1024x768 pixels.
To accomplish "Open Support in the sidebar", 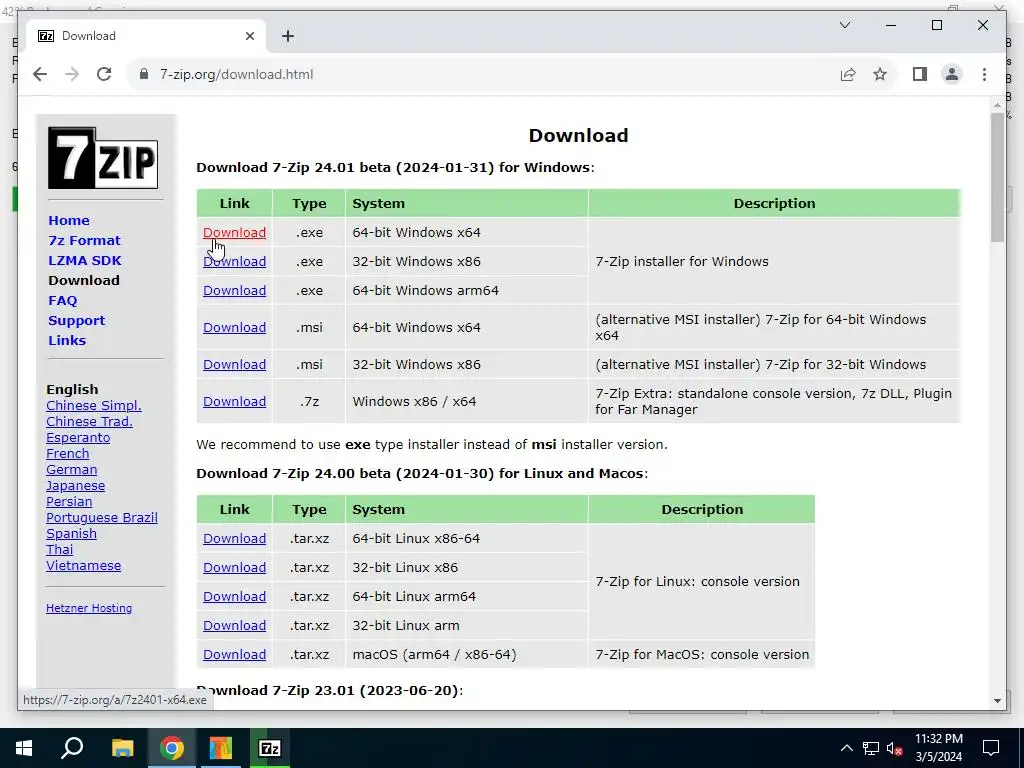I will point(76,321).
